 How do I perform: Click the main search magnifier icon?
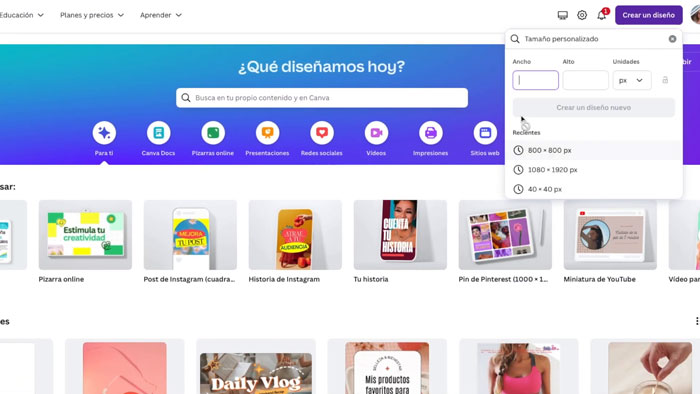(186, 98)
